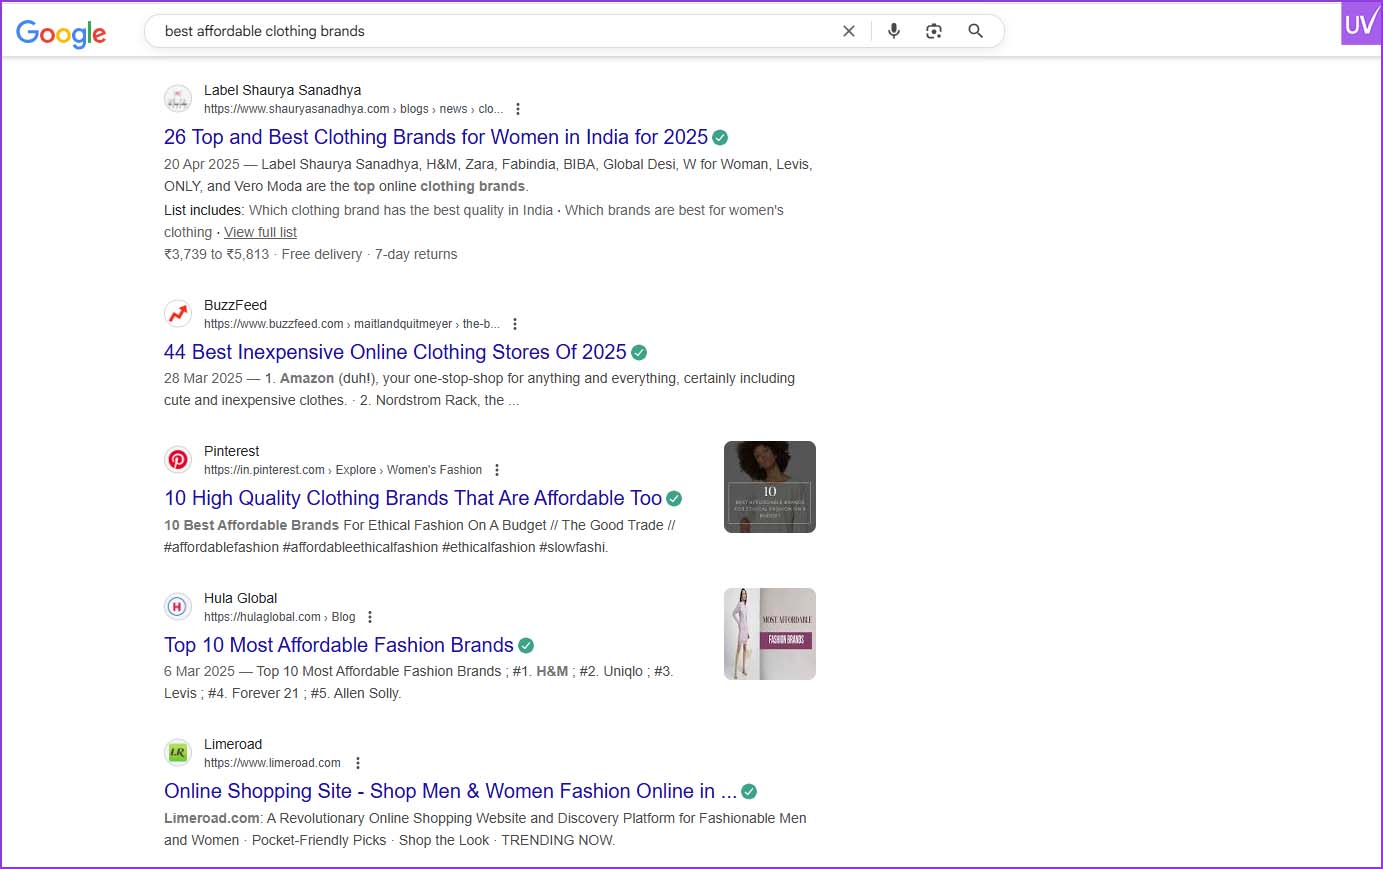Viewport: 1383px width, 869px height.
Task: Open three-dot menu for Hula Global result
Action: coord(370,617)
